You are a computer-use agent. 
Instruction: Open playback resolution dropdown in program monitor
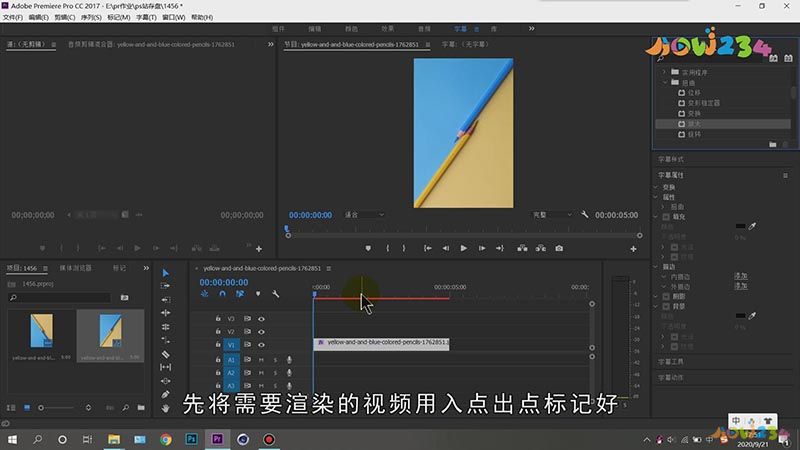point(552,215)
